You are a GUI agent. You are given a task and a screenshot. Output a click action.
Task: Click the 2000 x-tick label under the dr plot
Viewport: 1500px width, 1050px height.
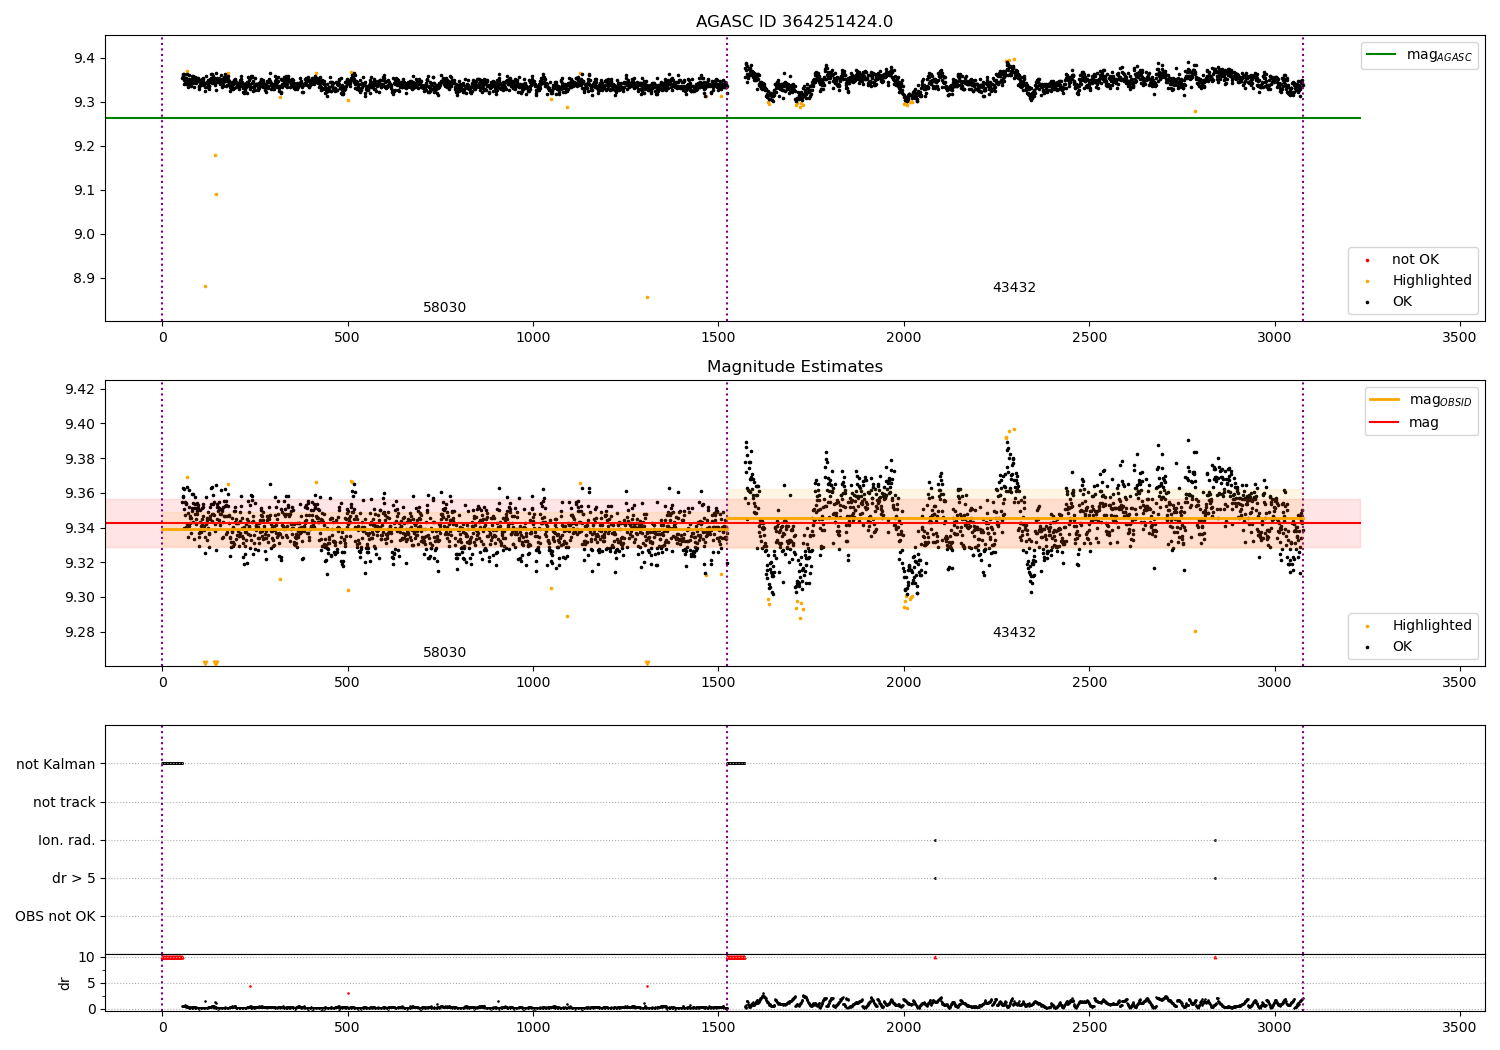(x=904, y=1027)
